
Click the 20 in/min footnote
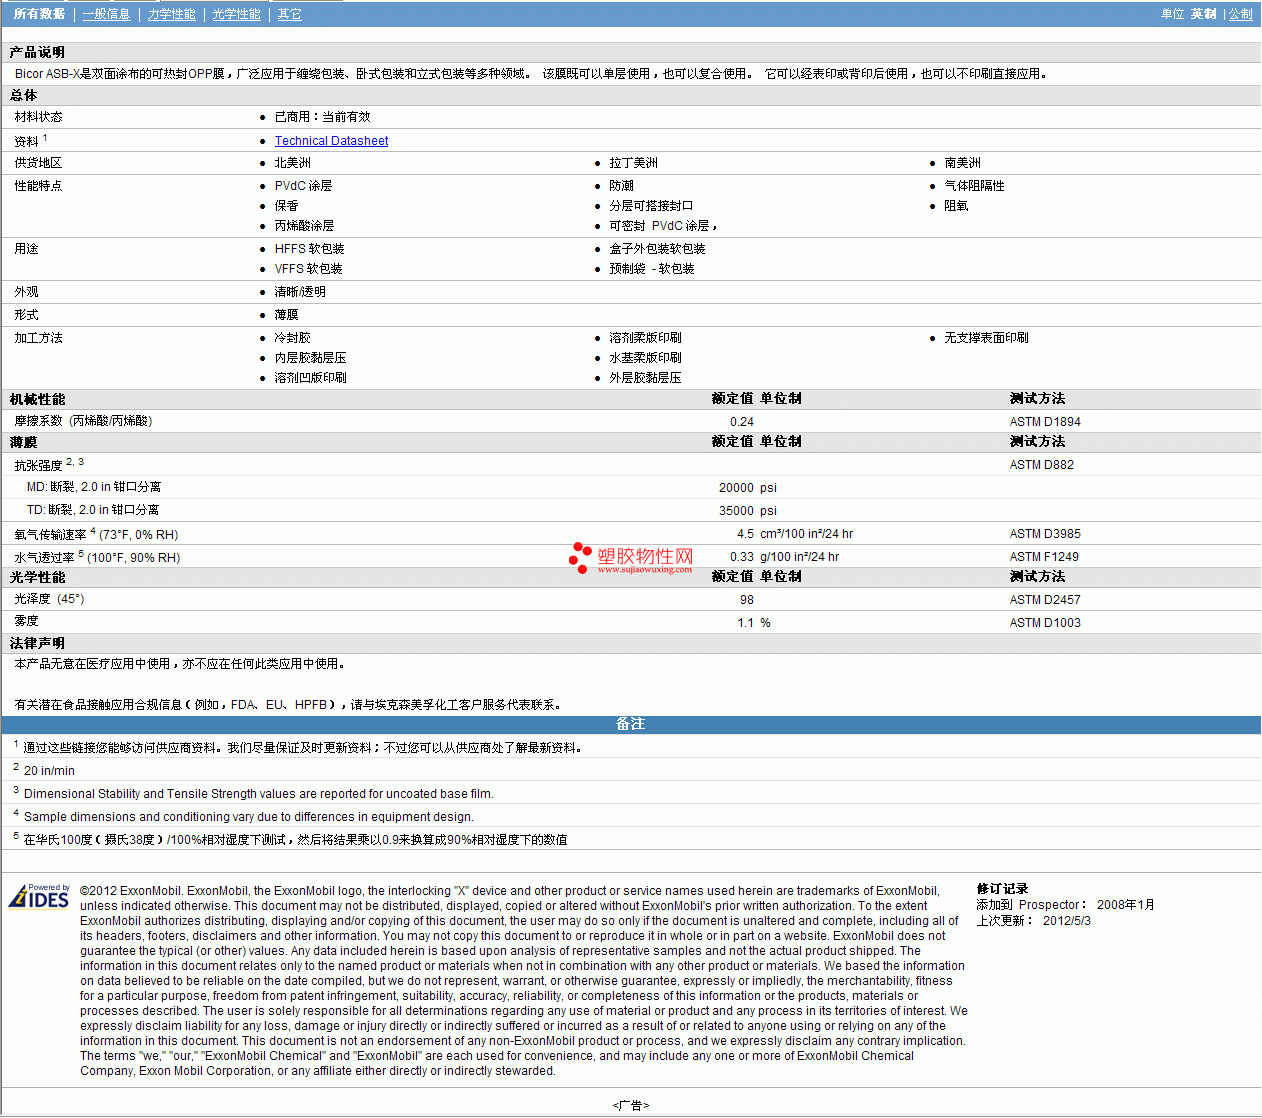point(49,771)
